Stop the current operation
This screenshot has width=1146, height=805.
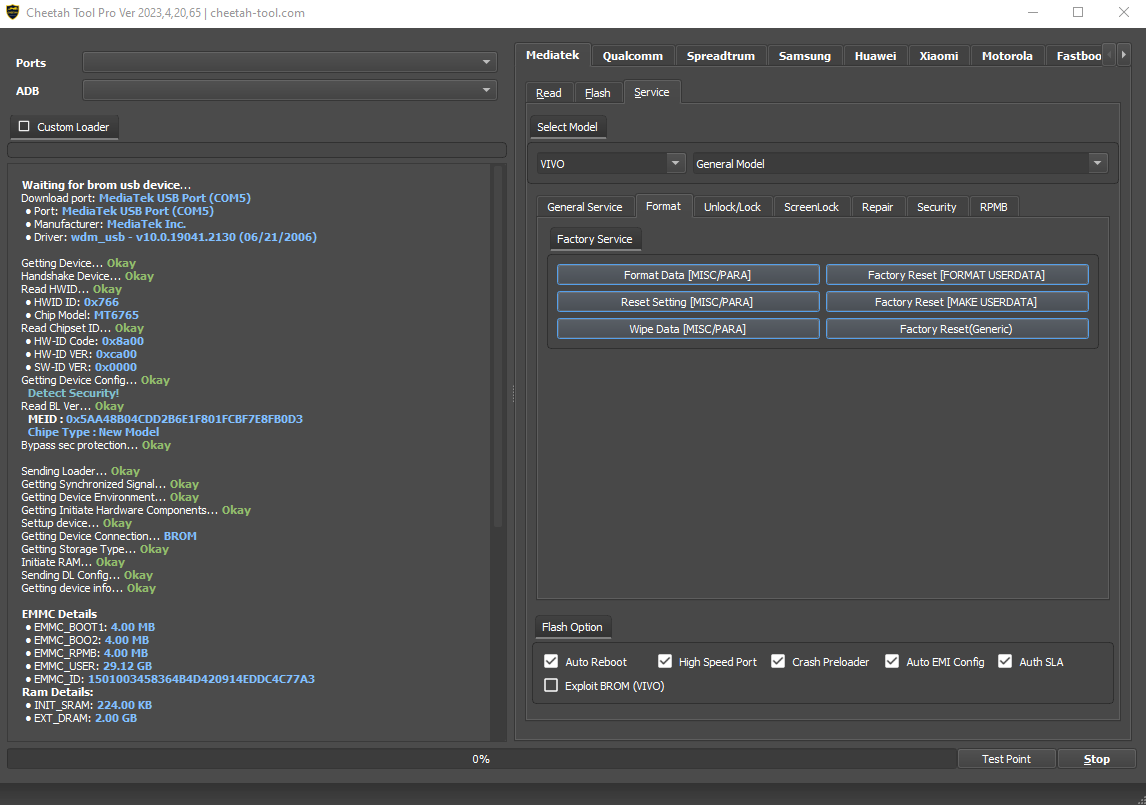pyautogui.click(x=1096, y=758)
